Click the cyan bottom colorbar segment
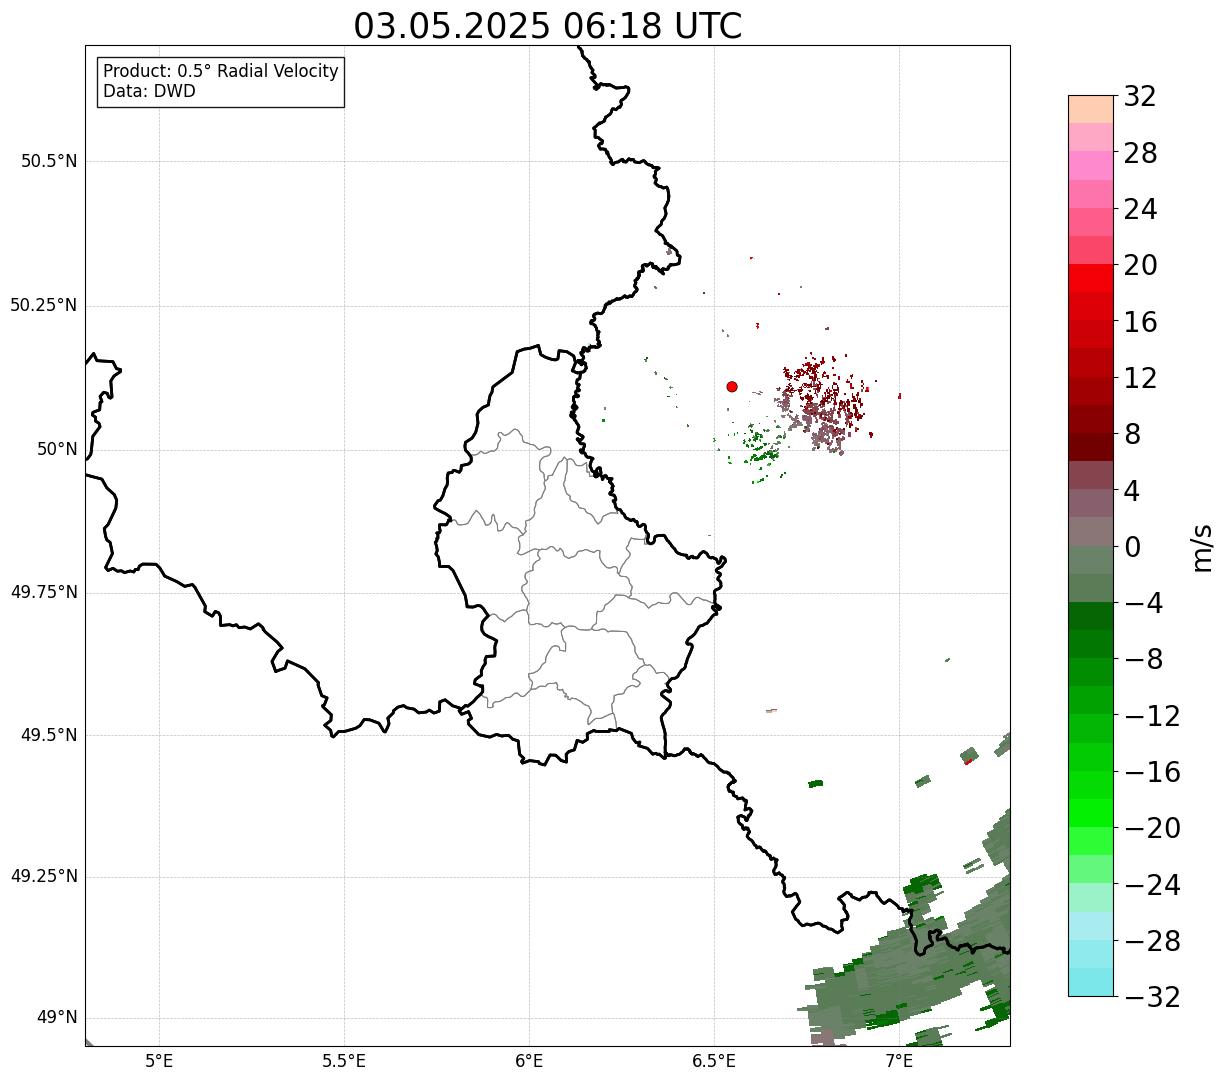The width and height of the screenshot is (1225, 1081). click(1090, 982)
